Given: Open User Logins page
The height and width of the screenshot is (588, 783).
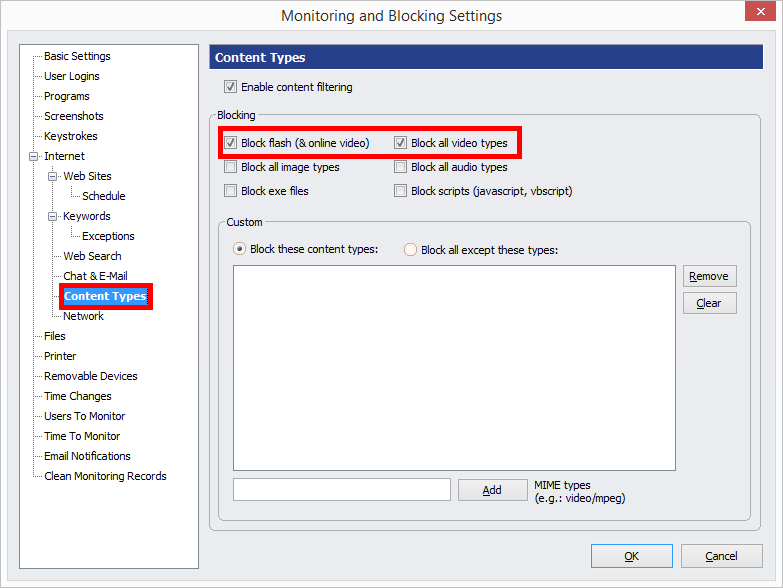Looking at the screenshot, I should coord(72,76).
